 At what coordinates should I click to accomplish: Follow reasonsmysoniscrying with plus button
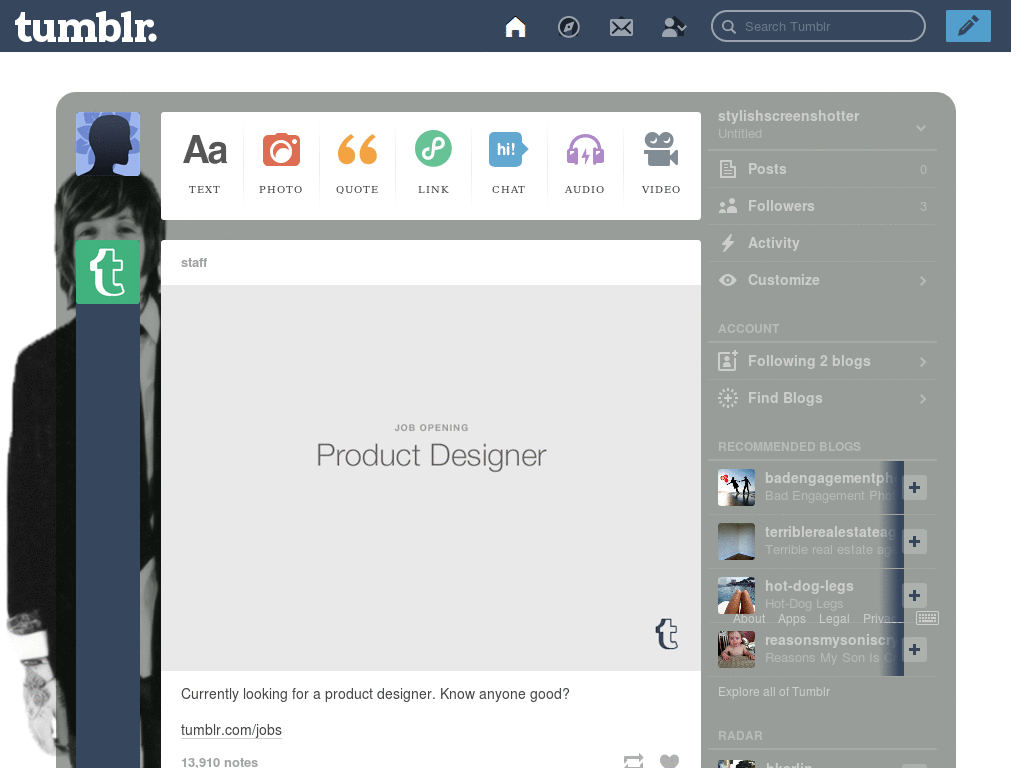click(x=914, y=649)
